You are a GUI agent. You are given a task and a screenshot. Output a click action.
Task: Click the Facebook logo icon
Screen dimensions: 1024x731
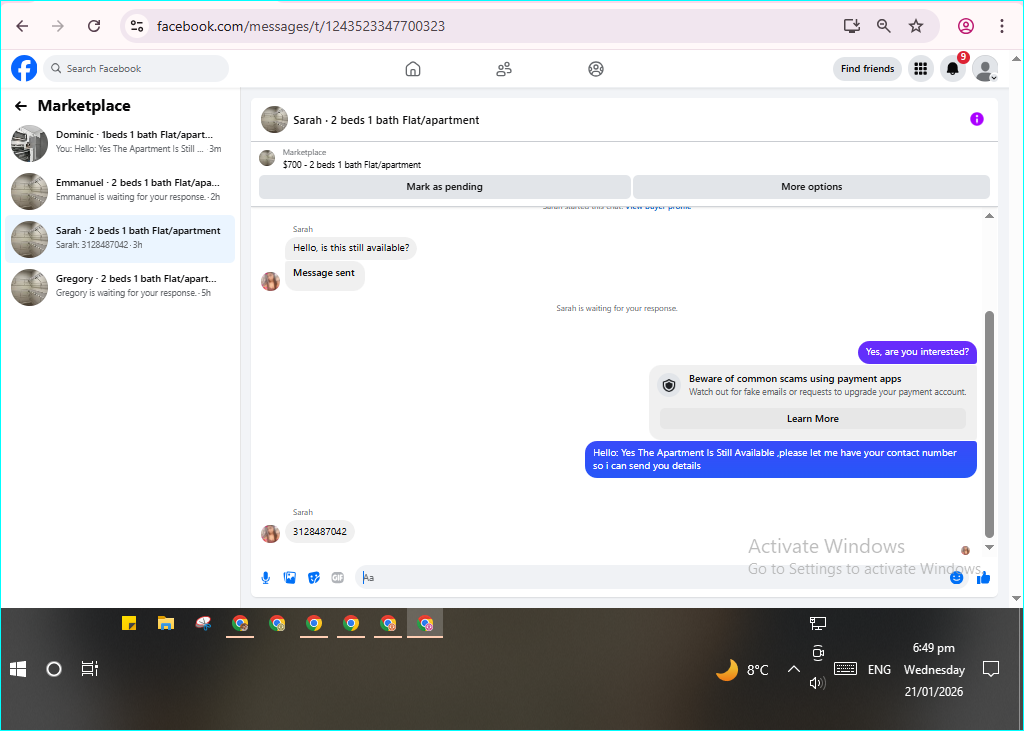click(x=24, y=69)
